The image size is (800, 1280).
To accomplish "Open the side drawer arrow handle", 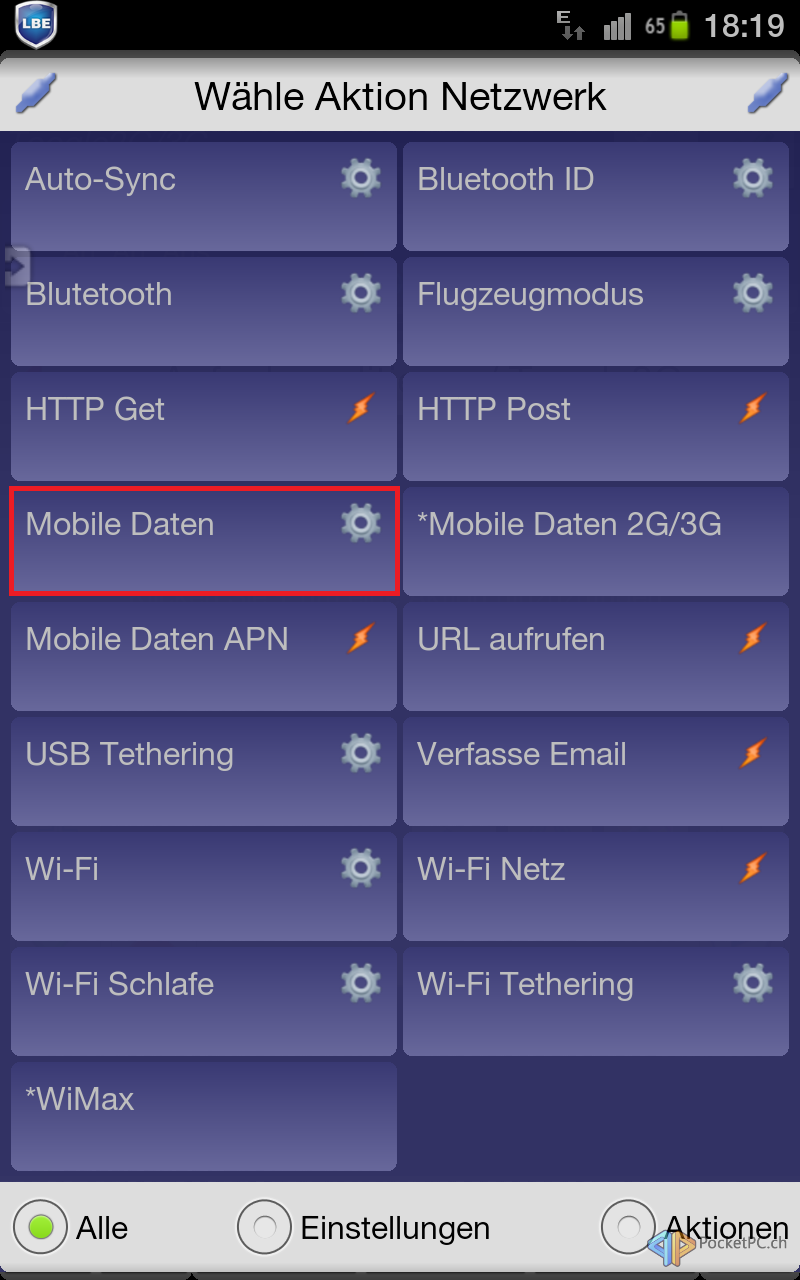I will click(16, 266).
